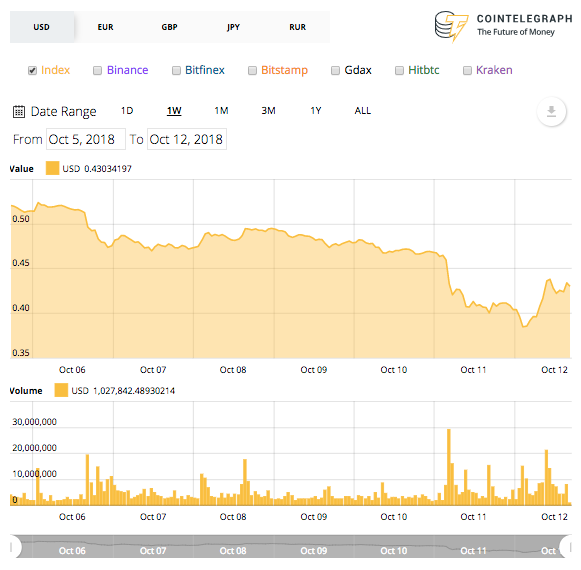Click the 0.50 price axis label
581x570 pixels.
[21, 219]
